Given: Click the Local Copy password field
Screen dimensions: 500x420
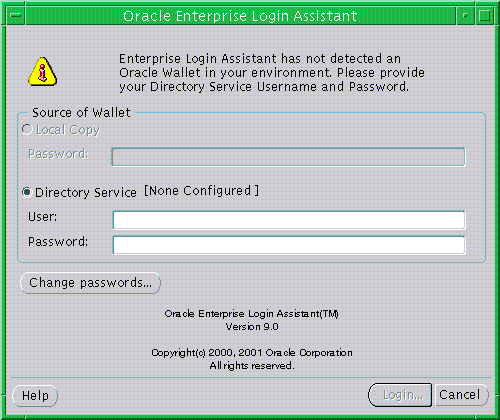Looking at the screenshot, I should 288,157.
